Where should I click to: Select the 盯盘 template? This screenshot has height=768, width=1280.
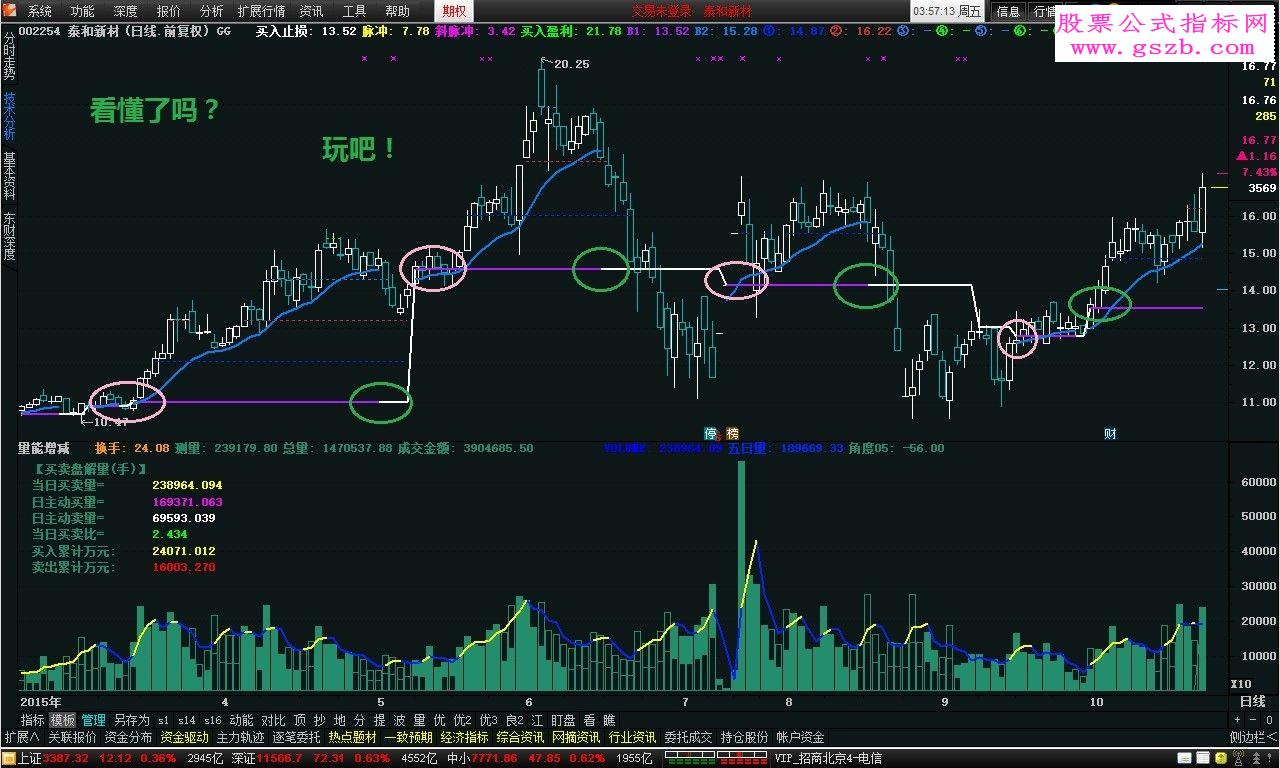pyautogui.click(x=563, y=719)
